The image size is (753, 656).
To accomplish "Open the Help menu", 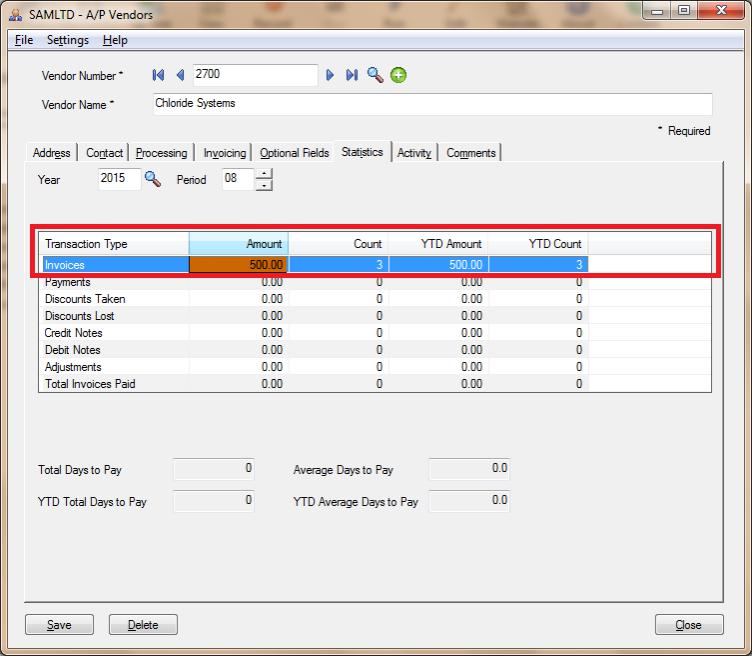I will pyautogui.click(x=115, y=40).
